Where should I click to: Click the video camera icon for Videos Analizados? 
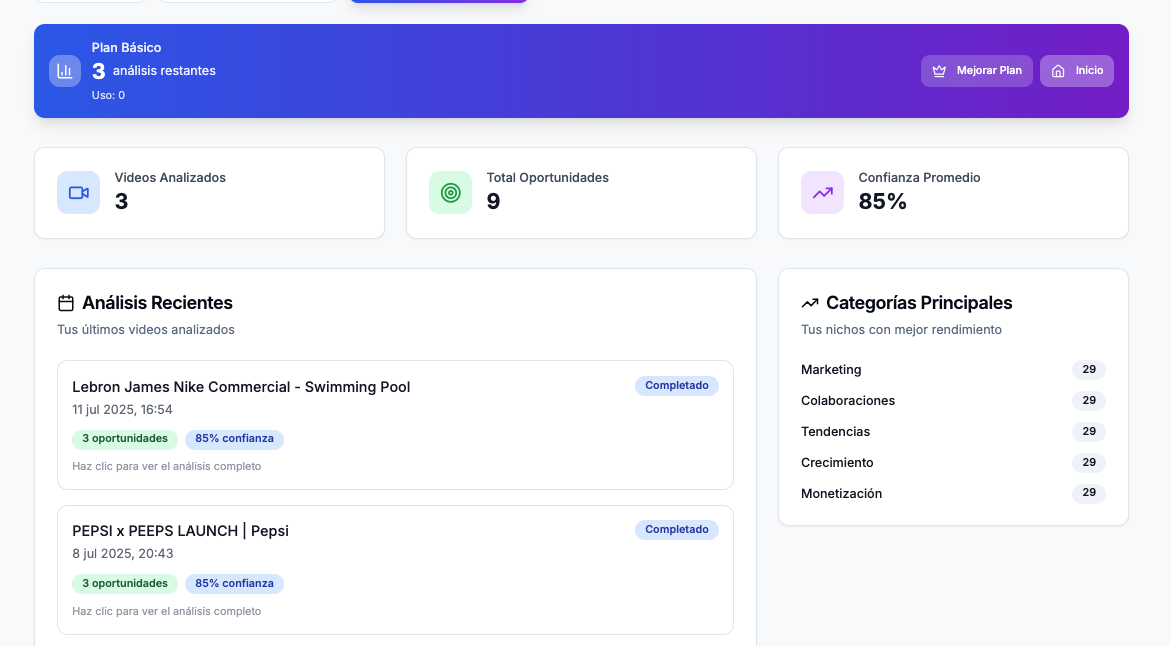(78, 193)
